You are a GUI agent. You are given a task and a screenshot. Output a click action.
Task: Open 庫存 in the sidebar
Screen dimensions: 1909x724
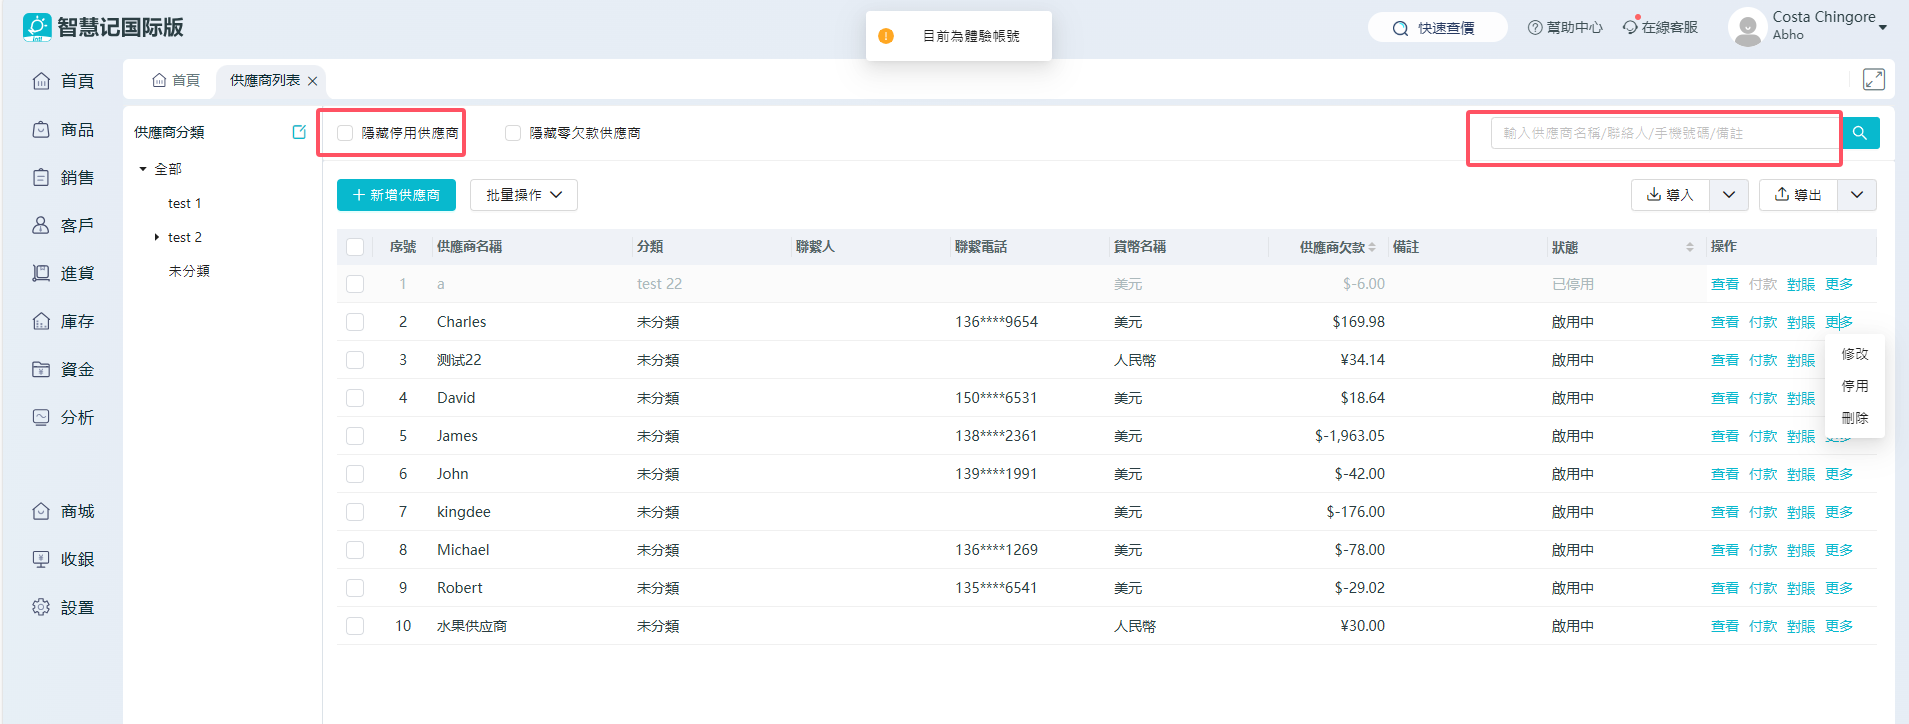pyautogui.click(x=64, y=322)
